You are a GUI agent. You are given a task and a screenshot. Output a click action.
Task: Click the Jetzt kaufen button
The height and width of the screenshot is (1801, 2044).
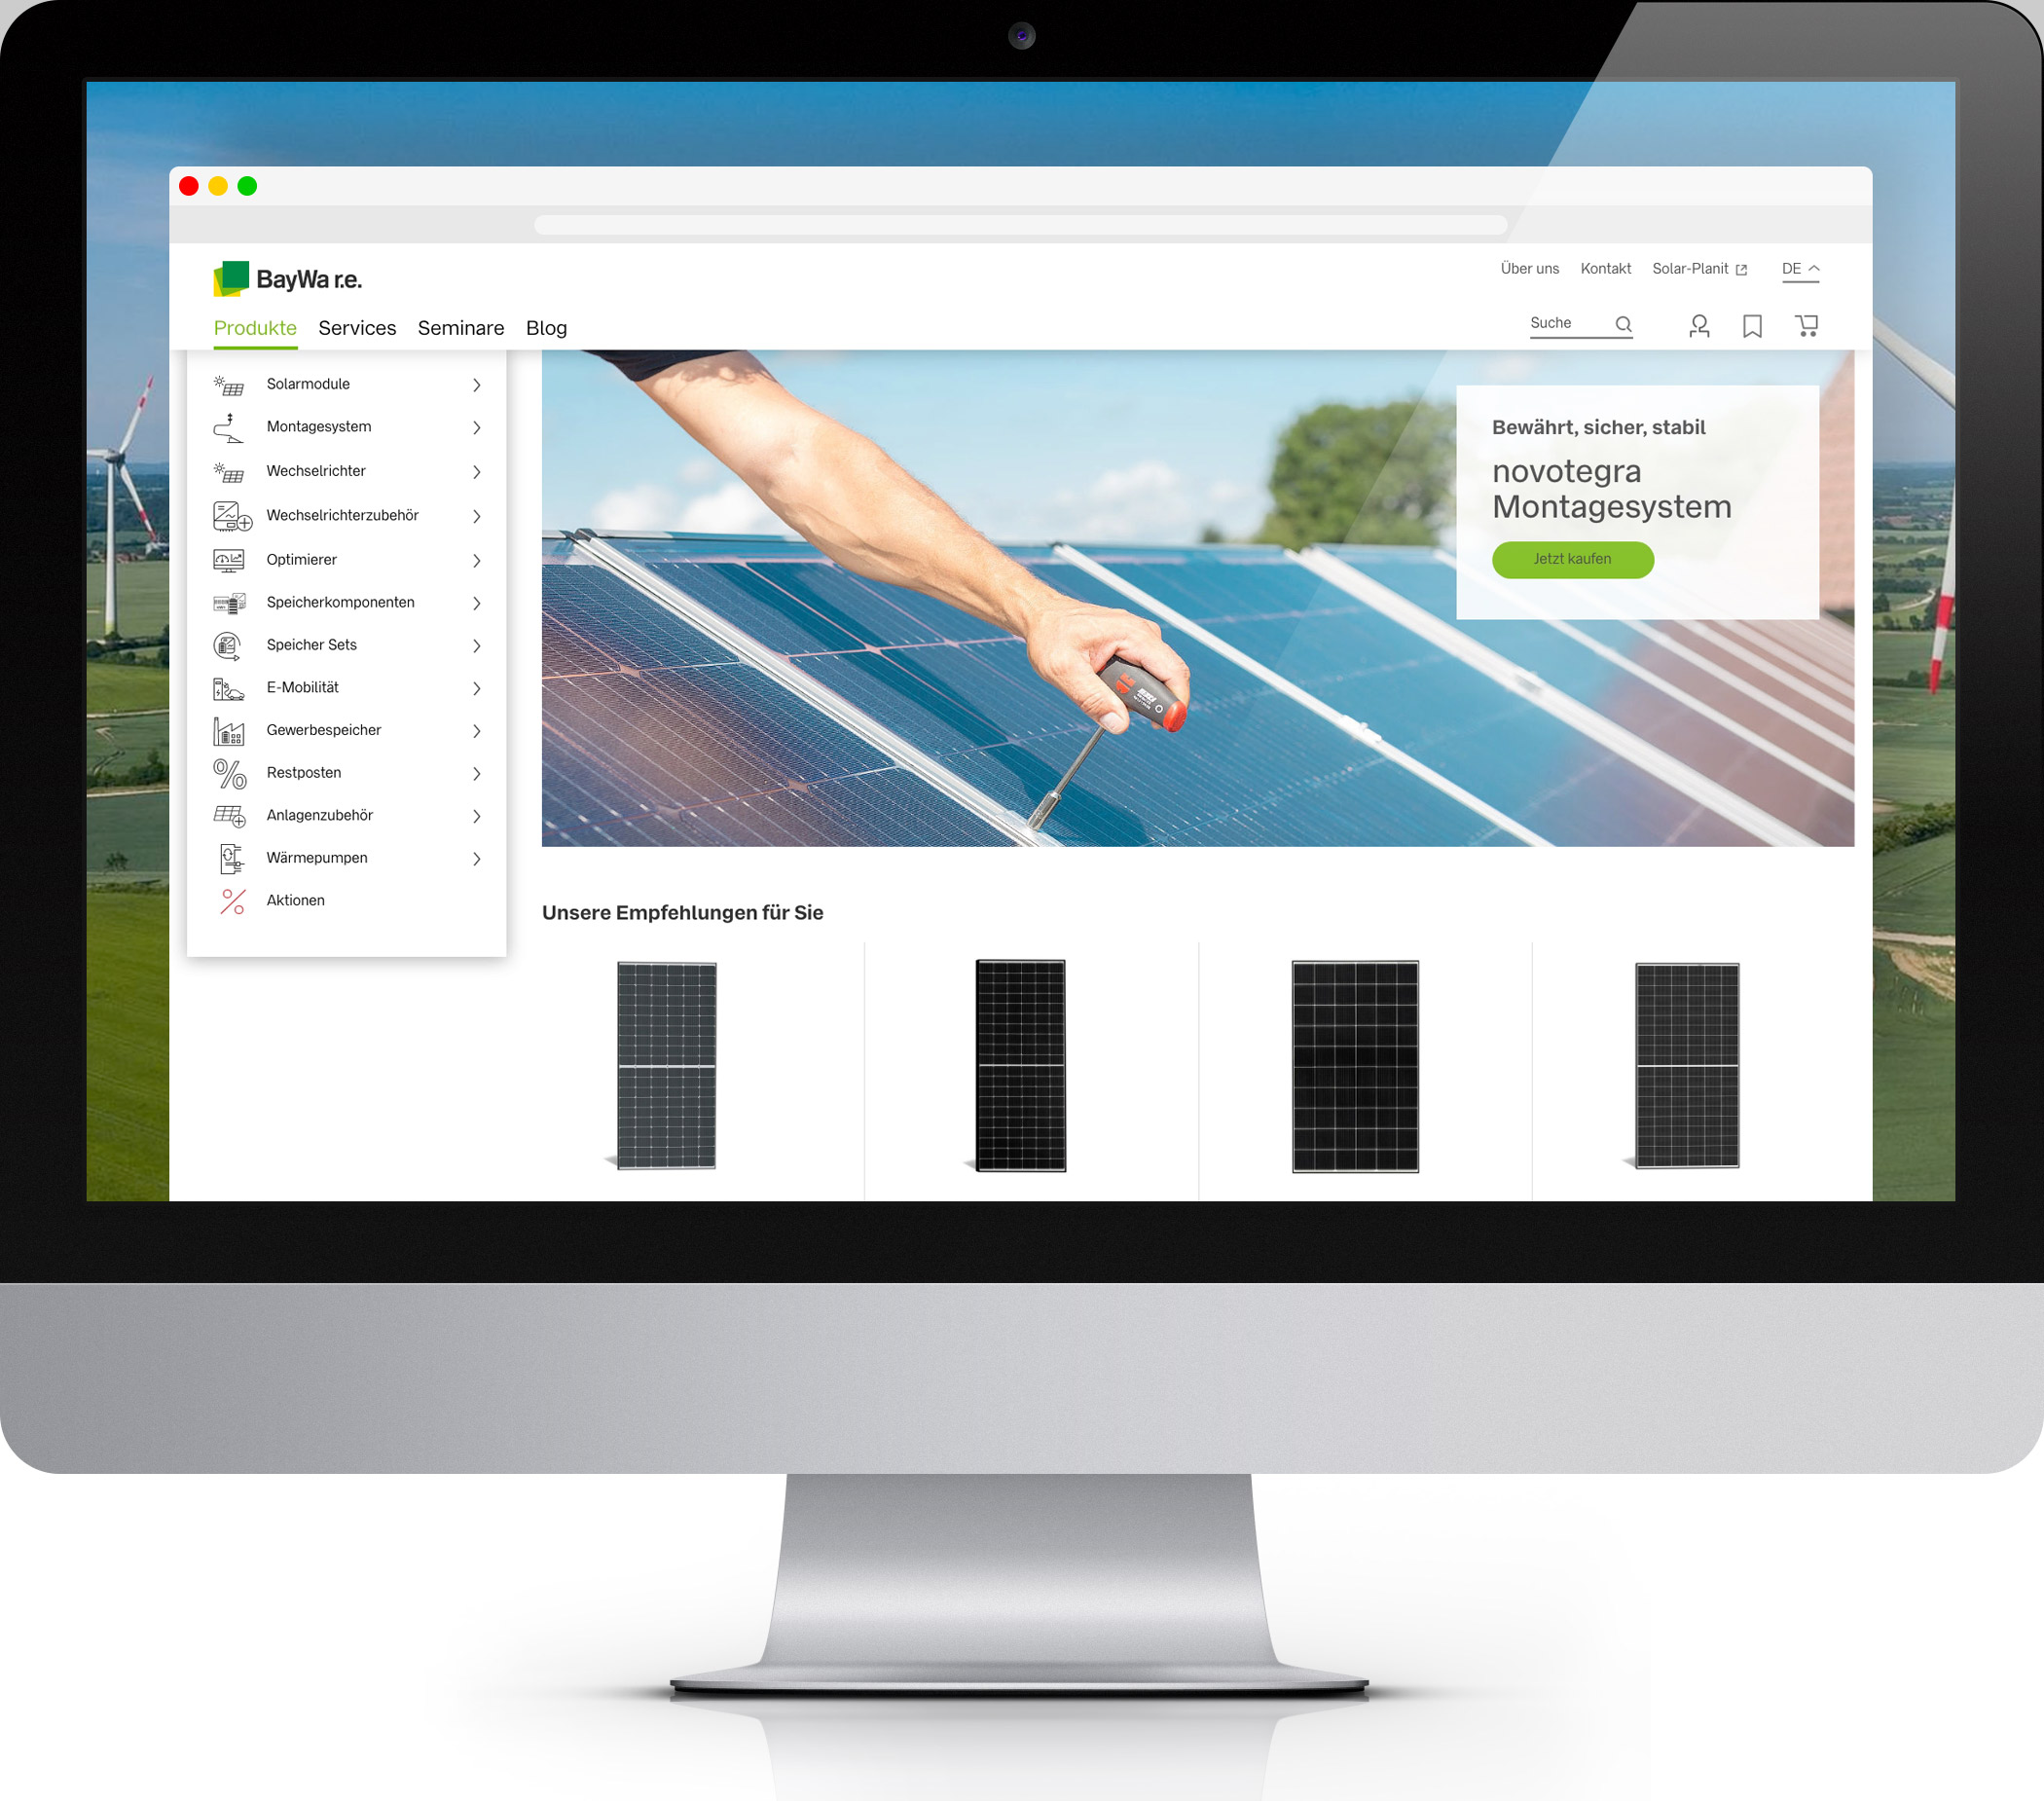point(1568,558)
